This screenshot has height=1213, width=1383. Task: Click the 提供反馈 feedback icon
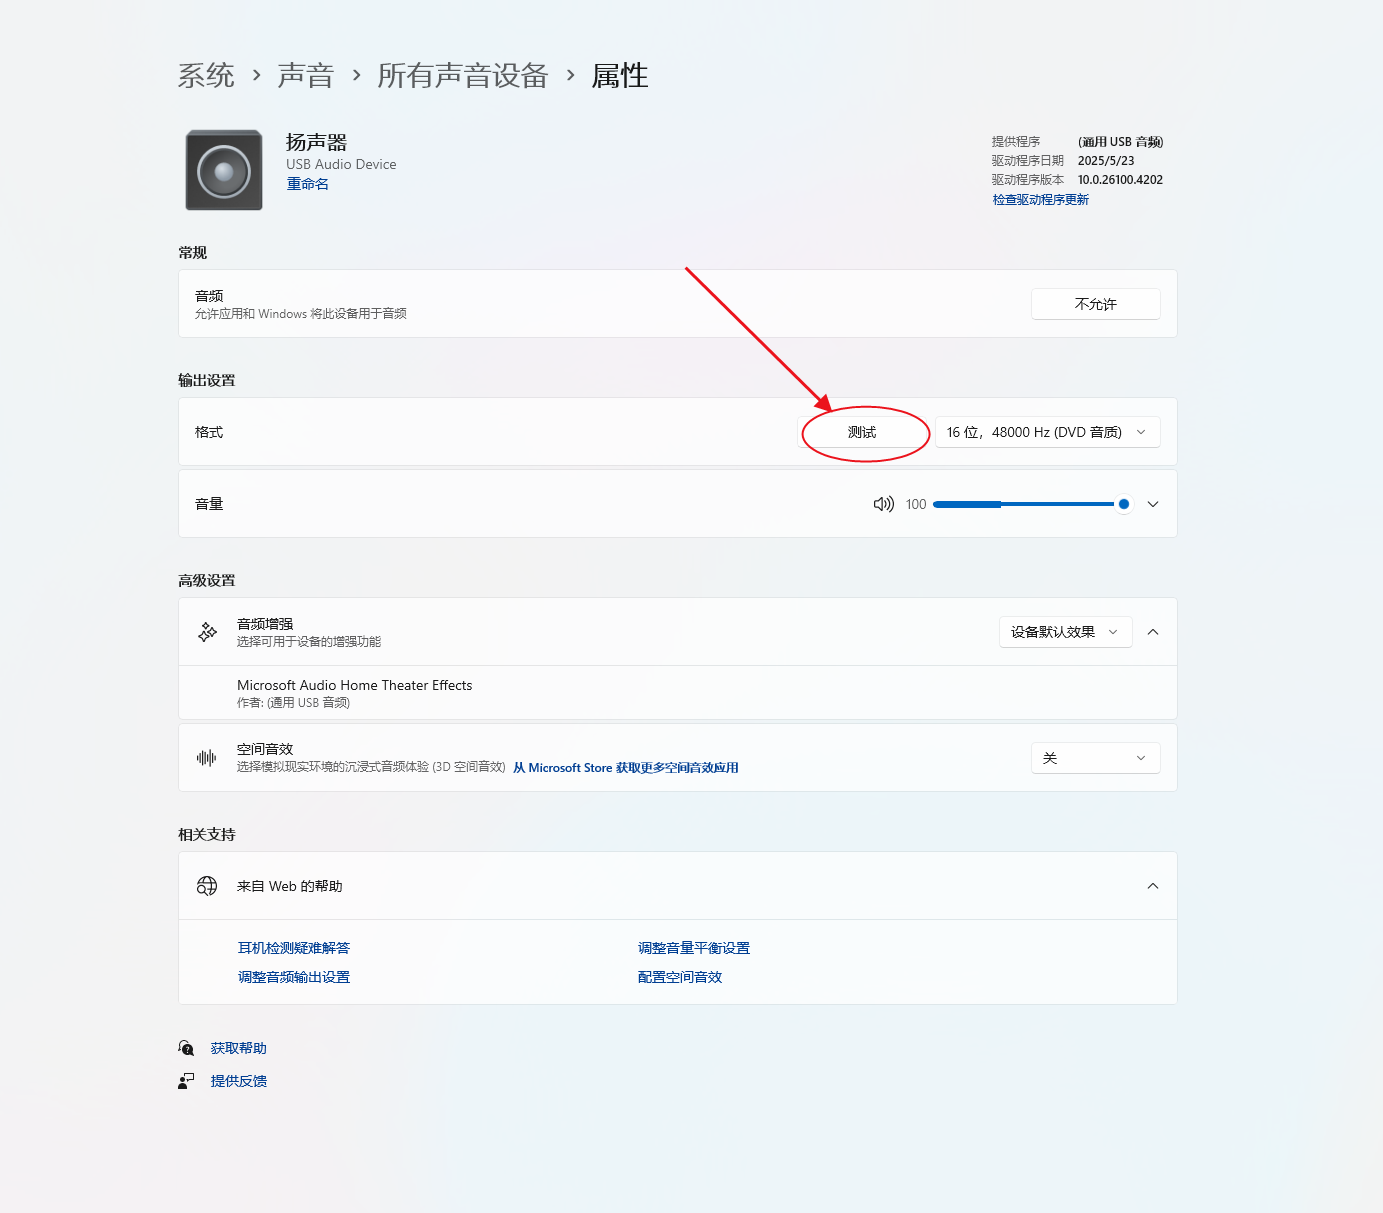point(186,1080)
